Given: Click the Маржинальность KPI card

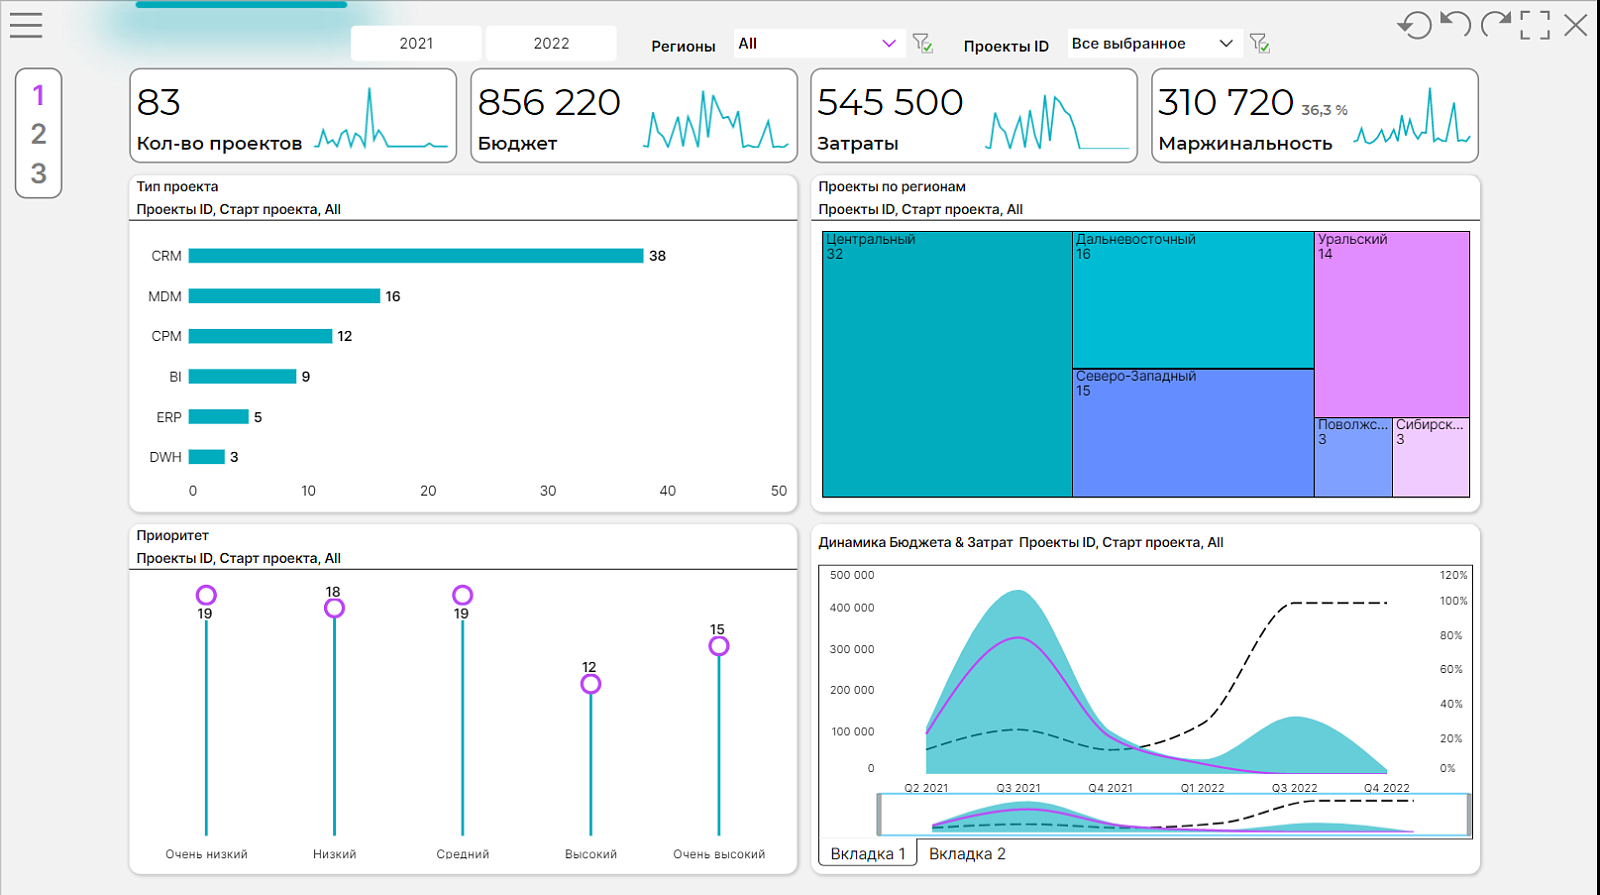Looking at the screenshot, I should (1315, 115).
